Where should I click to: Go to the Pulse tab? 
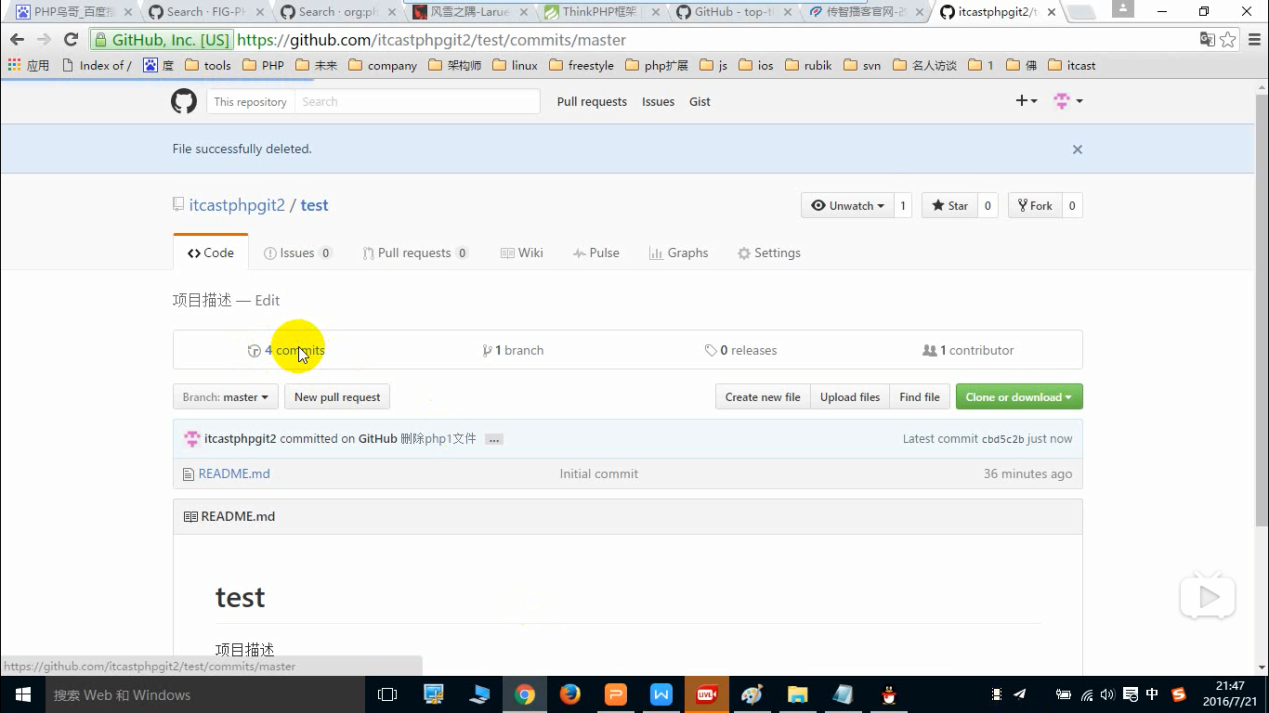point(596,253)
